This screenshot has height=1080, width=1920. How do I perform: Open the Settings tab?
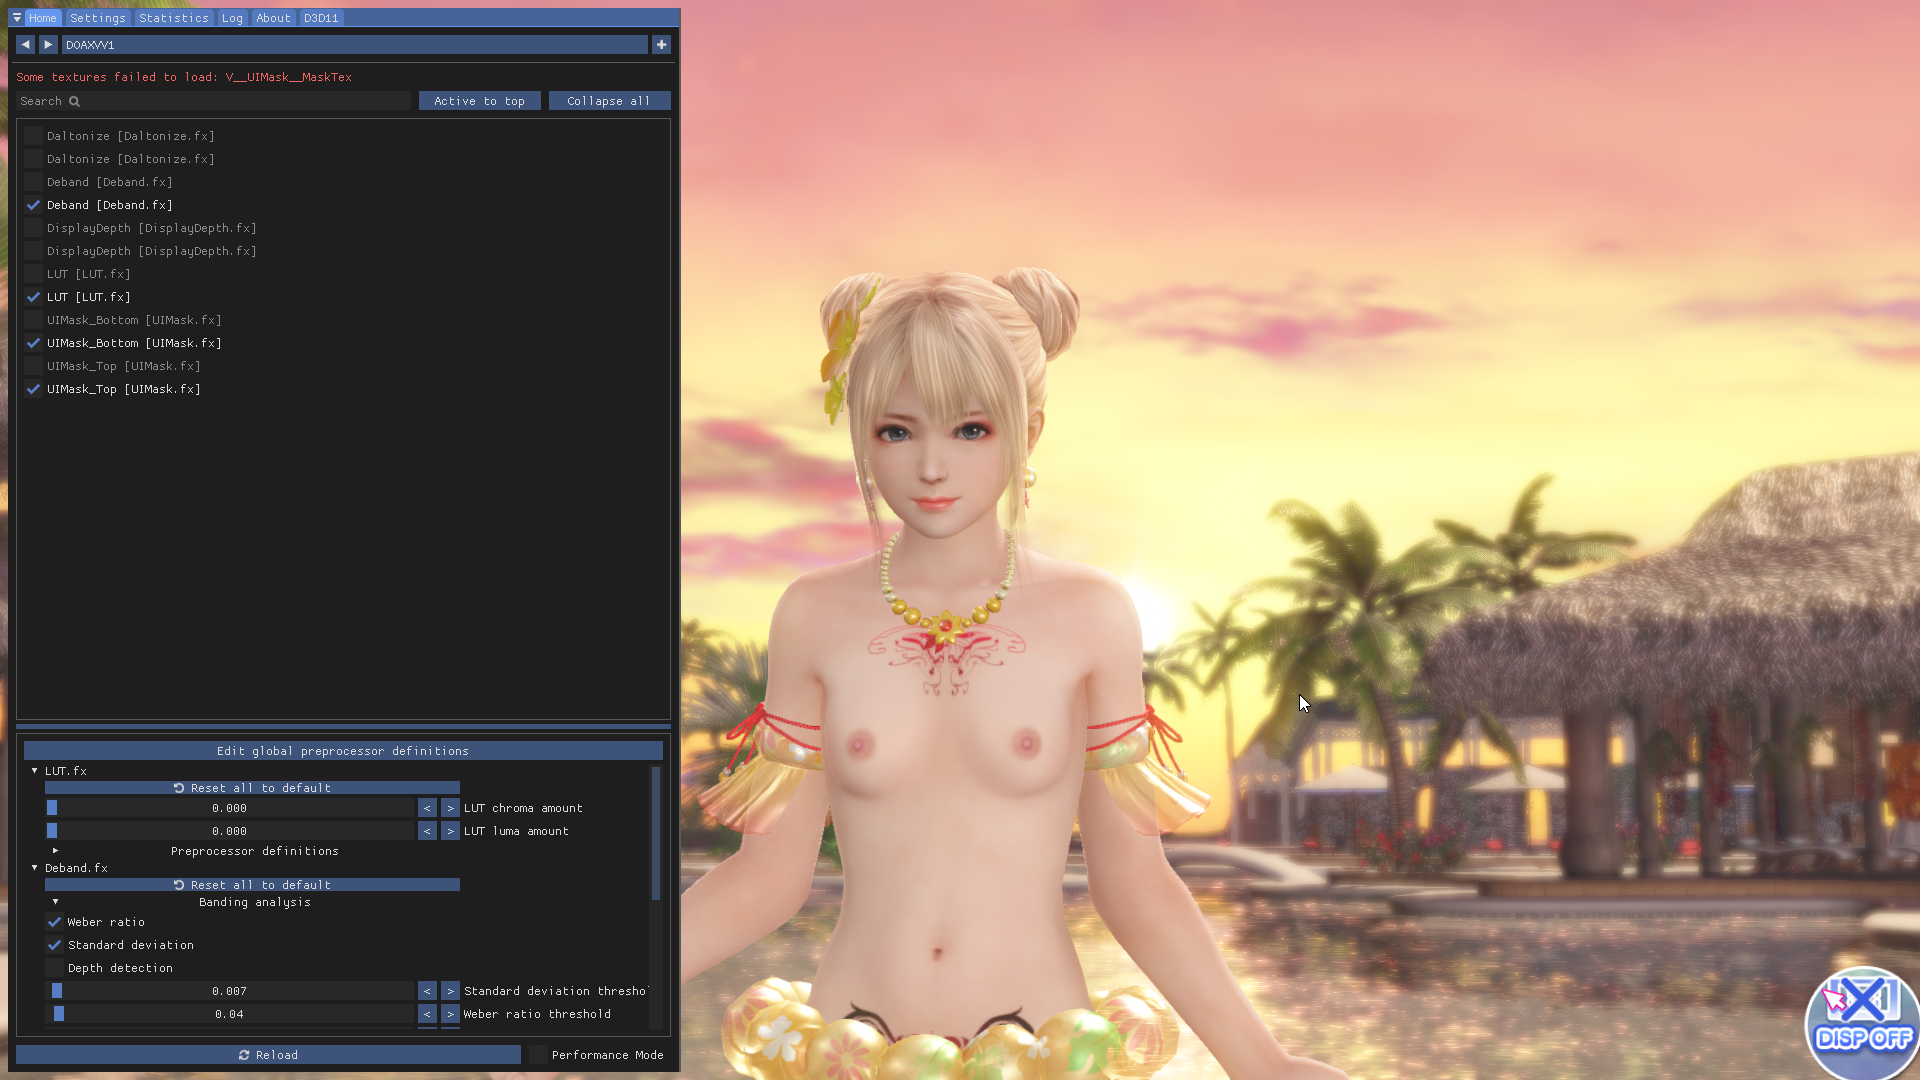coord(98,18)
